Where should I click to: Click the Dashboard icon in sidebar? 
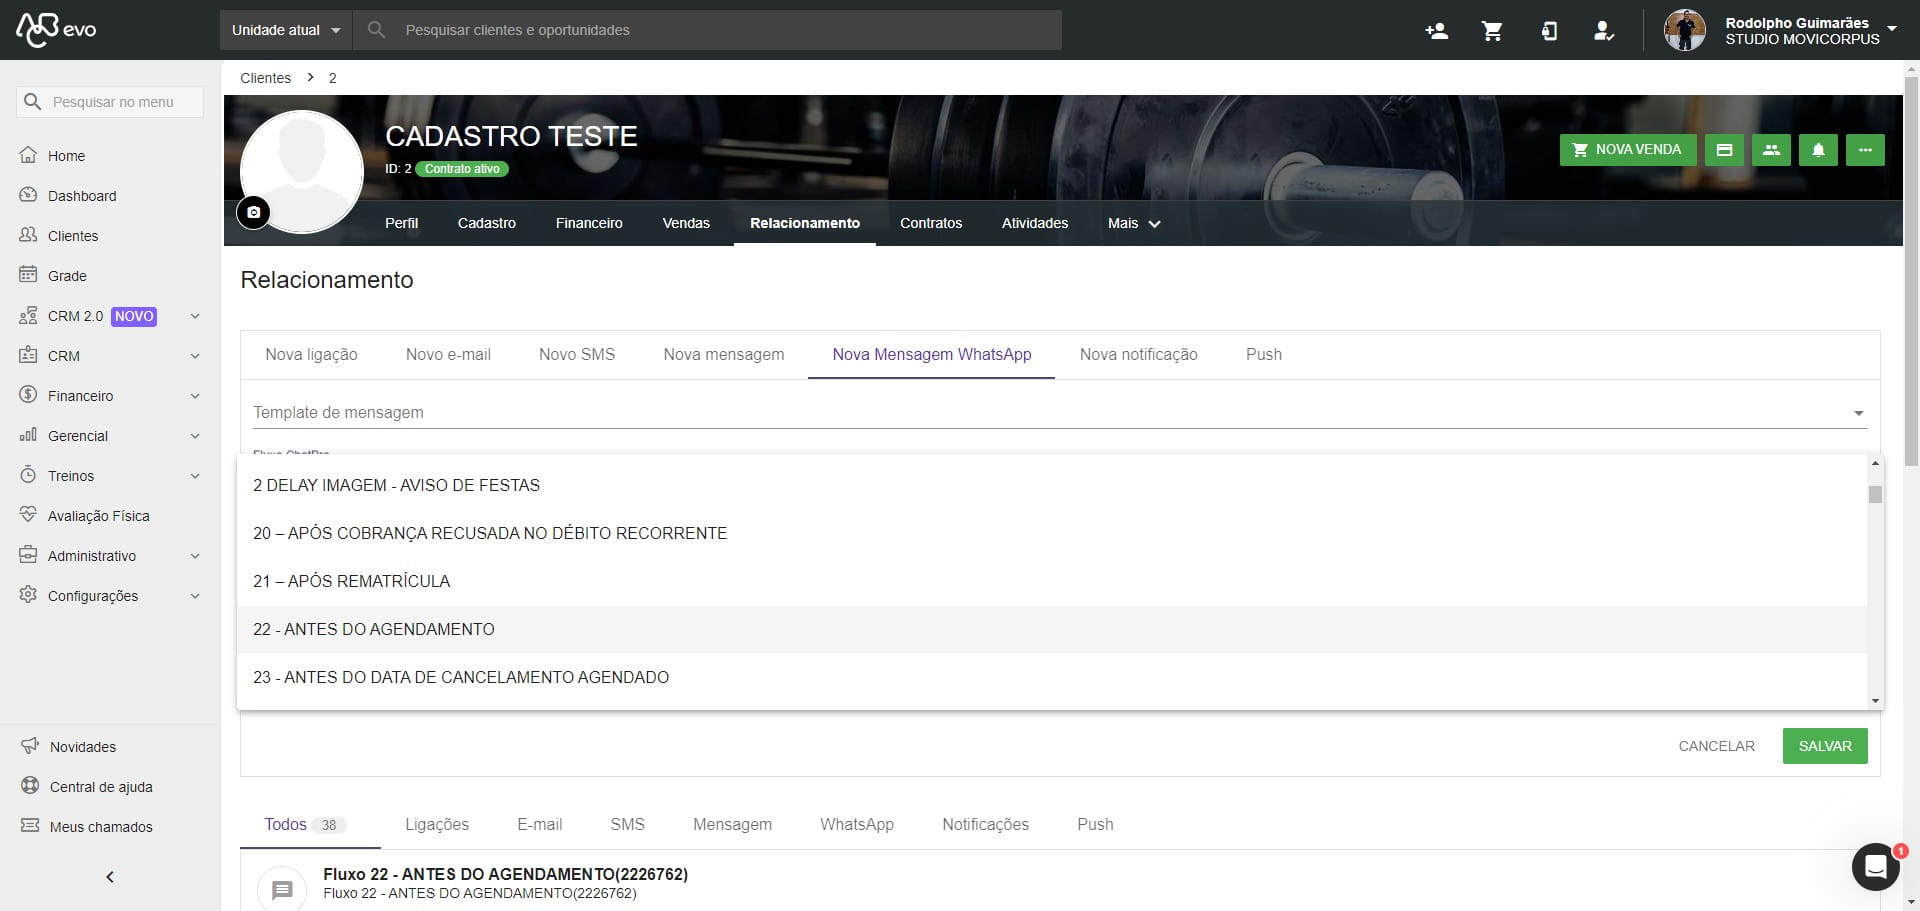(x=28, y=195)
